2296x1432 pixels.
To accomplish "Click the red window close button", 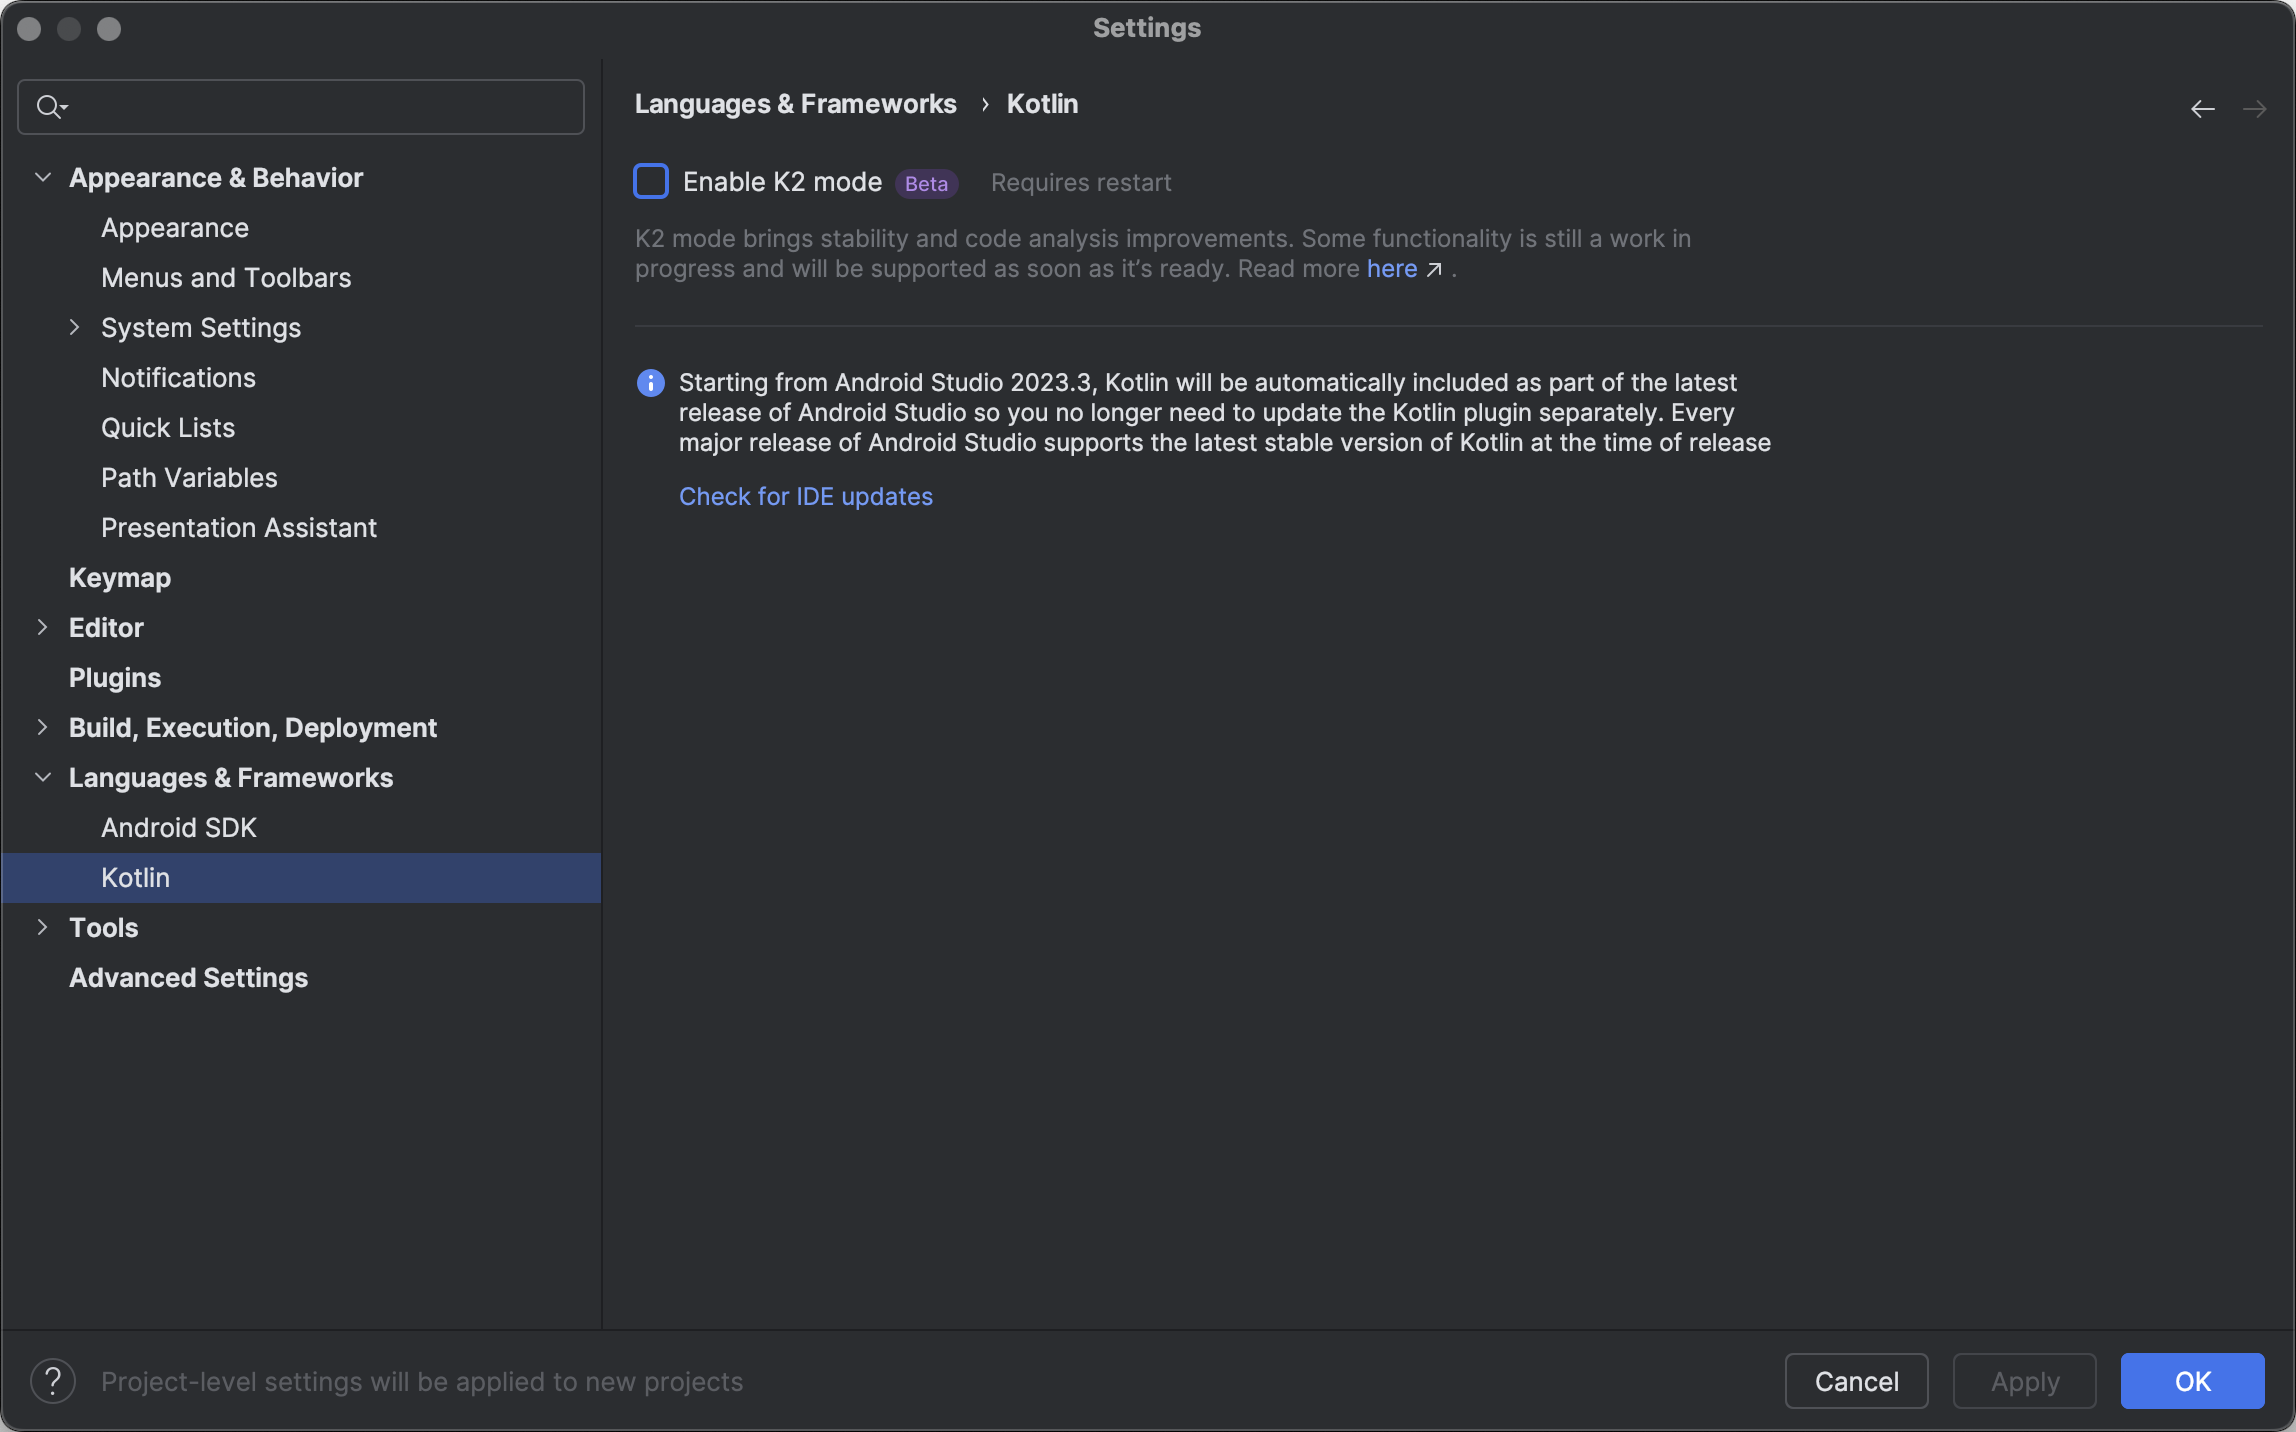I will (29, 29).
